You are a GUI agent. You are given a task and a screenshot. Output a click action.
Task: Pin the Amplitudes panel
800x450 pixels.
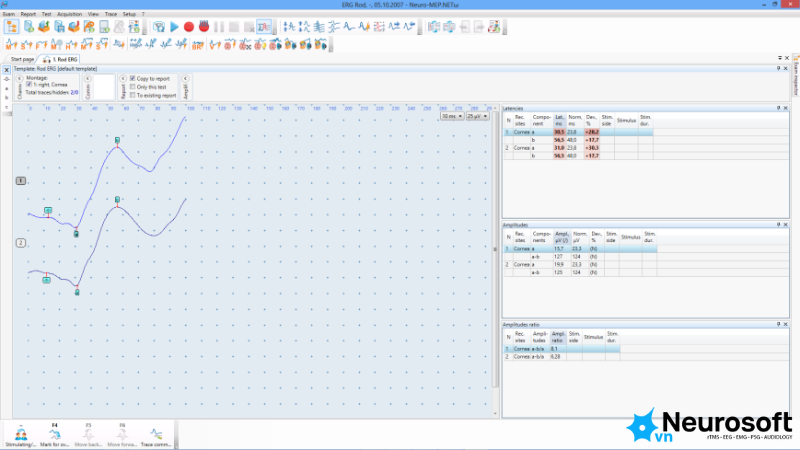pyautogui.click(x=779, y=224)
